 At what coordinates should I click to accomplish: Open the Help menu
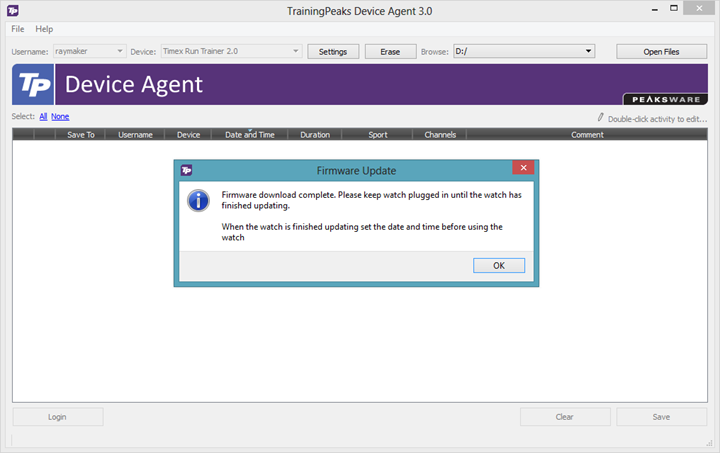(x=44, y=29)
